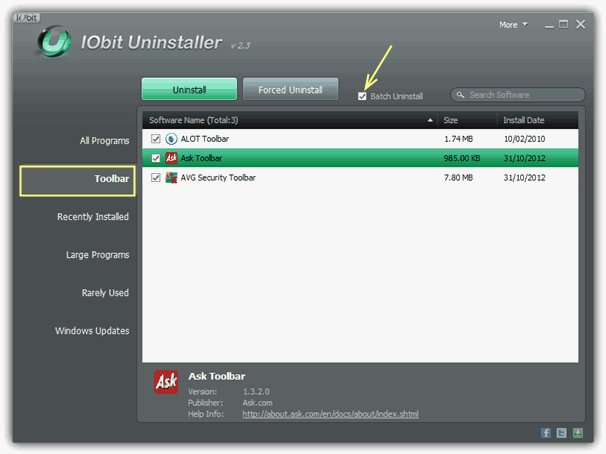Click the 985.00 KB size value
Image resolution: width=606 pixels, height=454 pixels.
[x=462, y=158]
